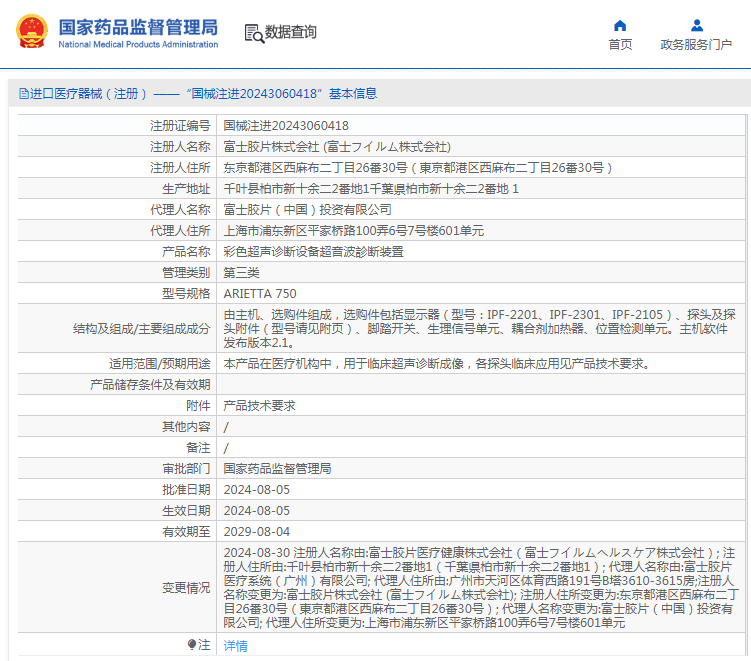Click the 千叶县柏市 production address value

371,189
